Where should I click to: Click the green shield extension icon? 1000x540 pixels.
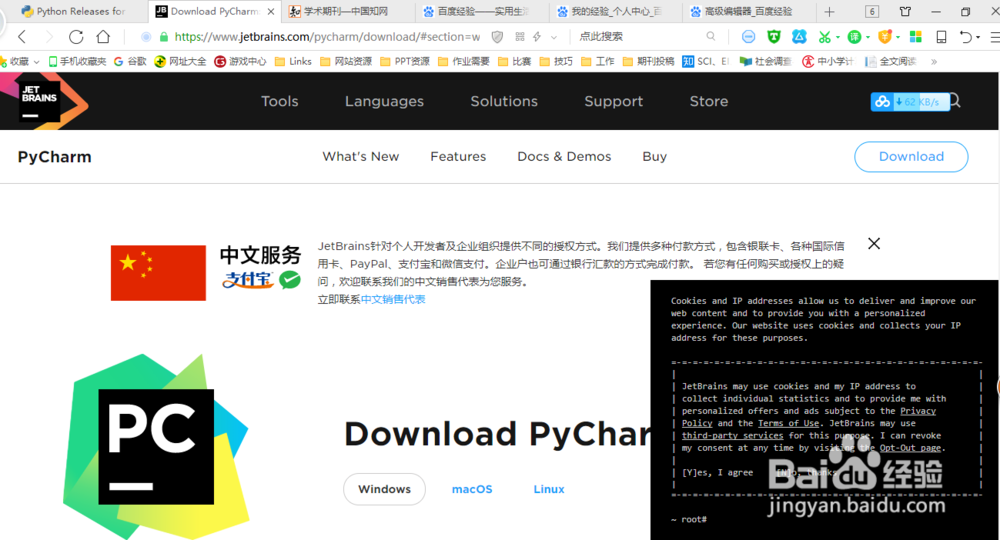774,37
